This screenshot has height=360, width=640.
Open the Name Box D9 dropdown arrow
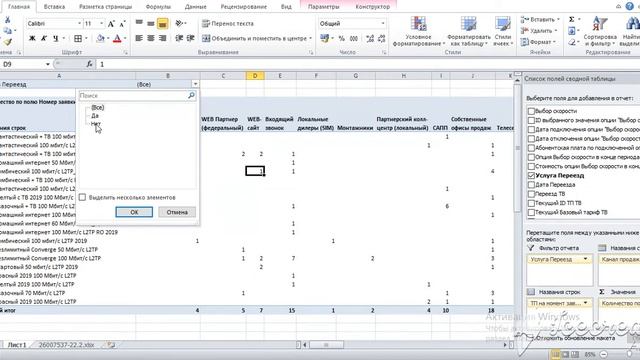(48, 64)
